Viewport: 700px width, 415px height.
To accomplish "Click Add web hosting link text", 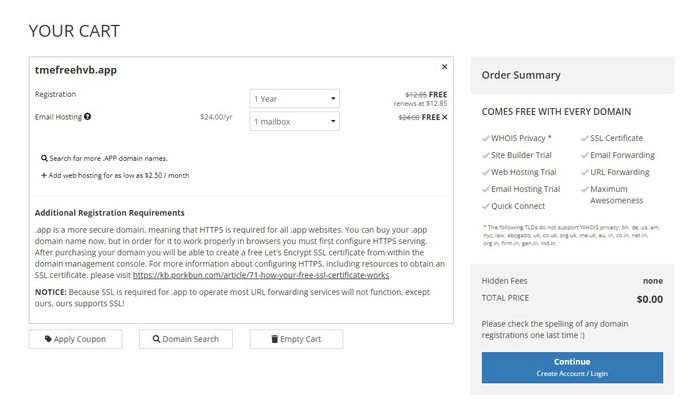I will tap(118, 175).
